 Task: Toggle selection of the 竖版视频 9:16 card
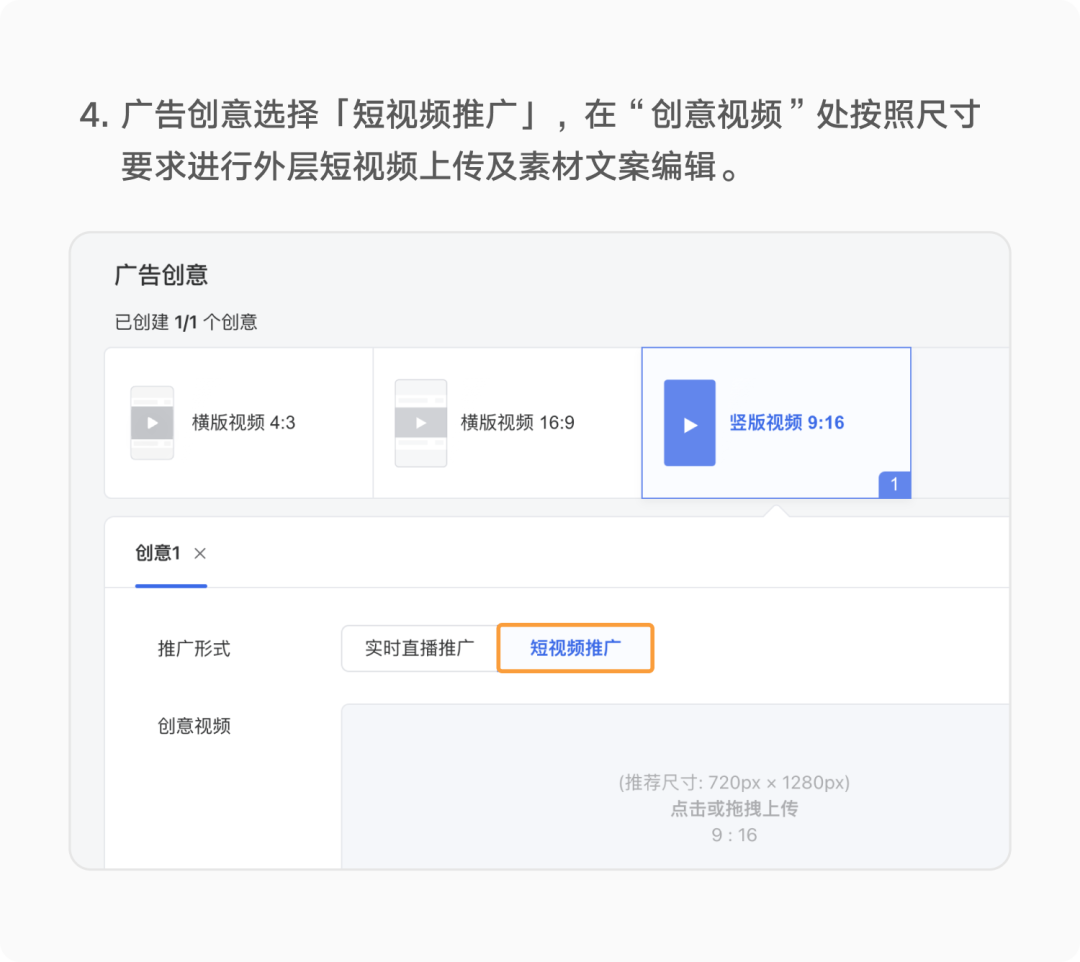[776, 423]
